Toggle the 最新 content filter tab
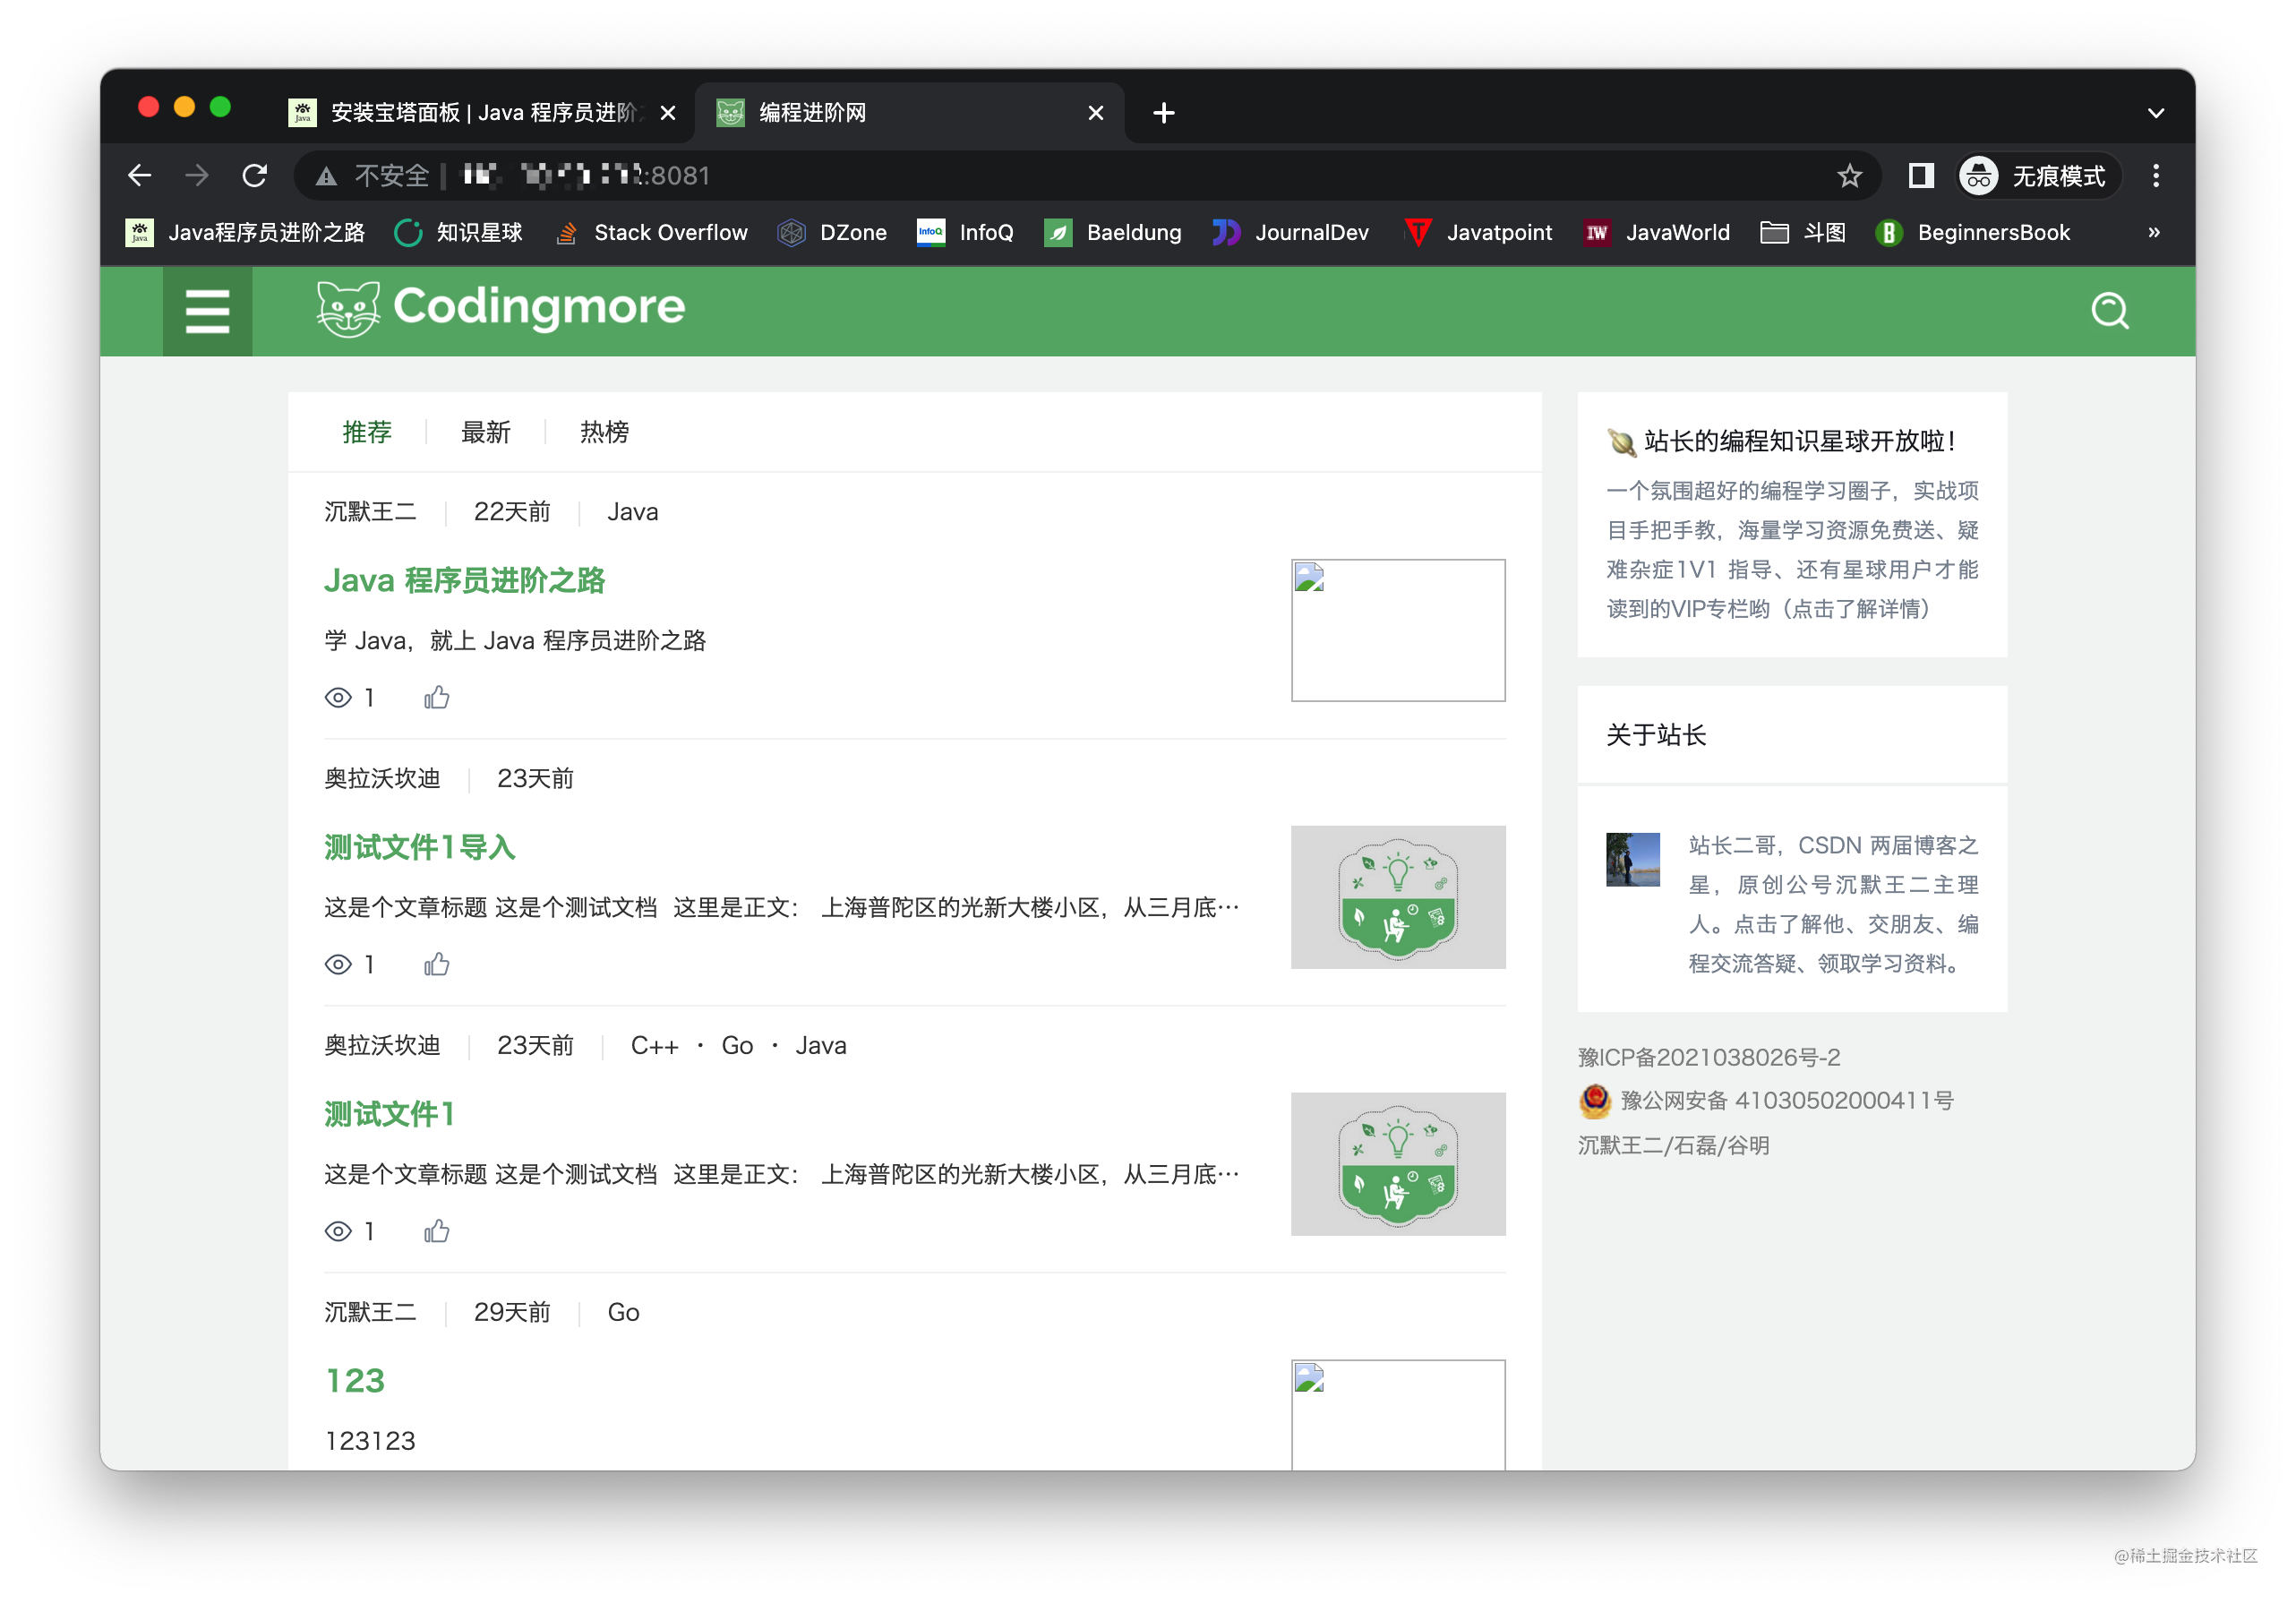 485,433
